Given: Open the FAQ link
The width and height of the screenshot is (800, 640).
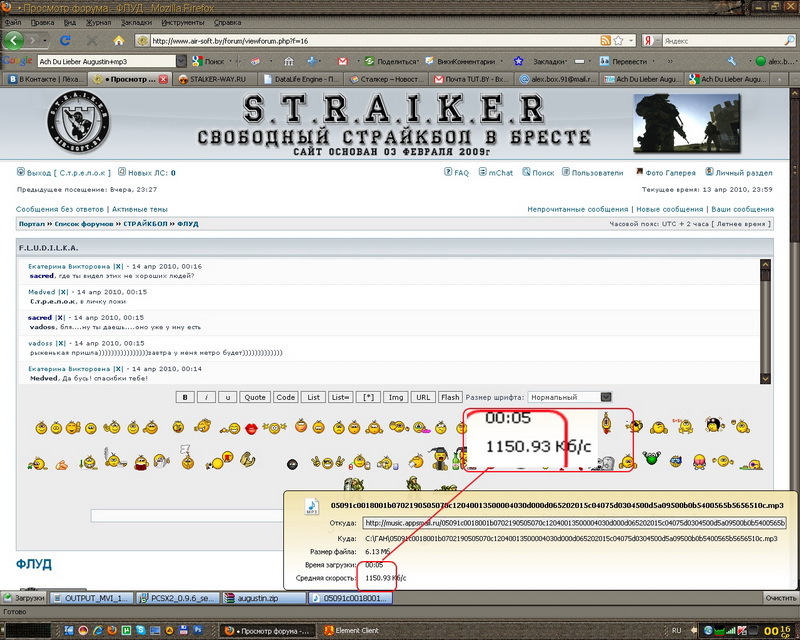Looking at the screenshot, I should pos(457,173).
